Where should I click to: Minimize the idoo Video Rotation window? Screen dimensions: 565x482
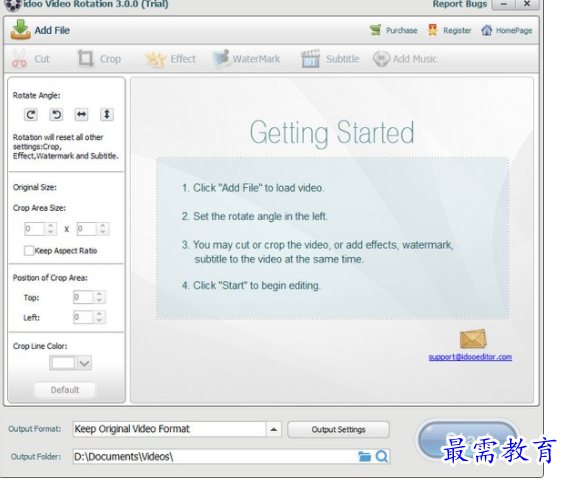(504, 4)
